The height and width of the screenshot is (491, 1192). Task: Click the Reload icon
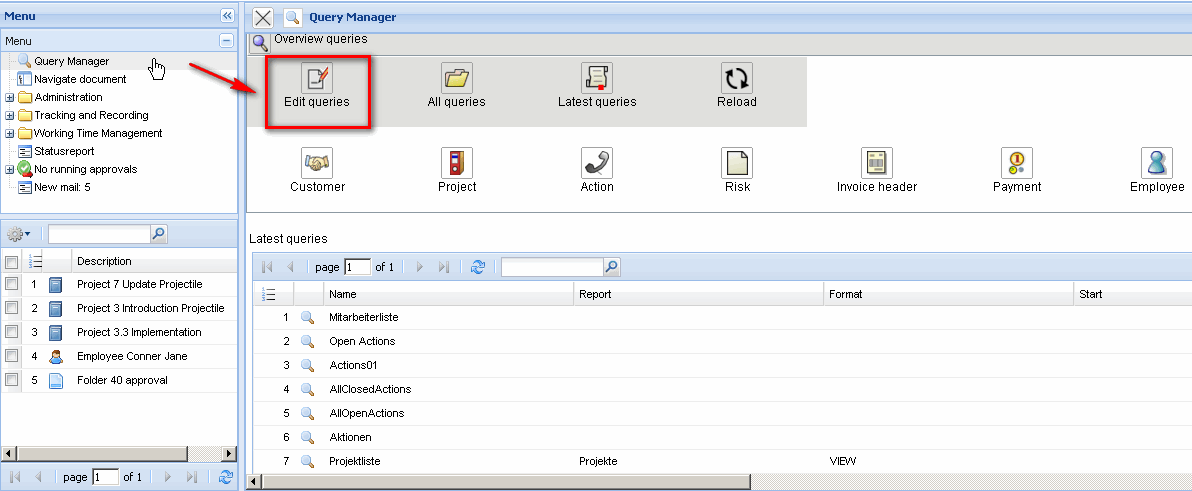coord(736,79)
